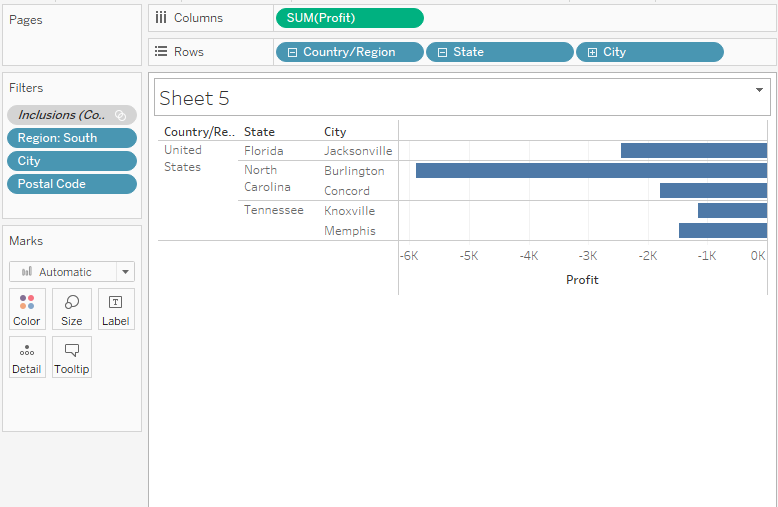Open the Tooltip marks card
Image resolution: width=778 pixels, height=507 pixels.
72,357
